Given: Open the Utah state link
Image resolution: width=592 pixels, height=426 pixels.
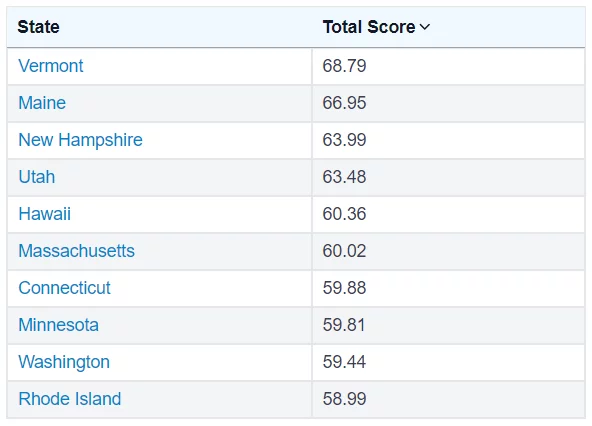Looking at the screenshot, I should click(x=37, y=177).
